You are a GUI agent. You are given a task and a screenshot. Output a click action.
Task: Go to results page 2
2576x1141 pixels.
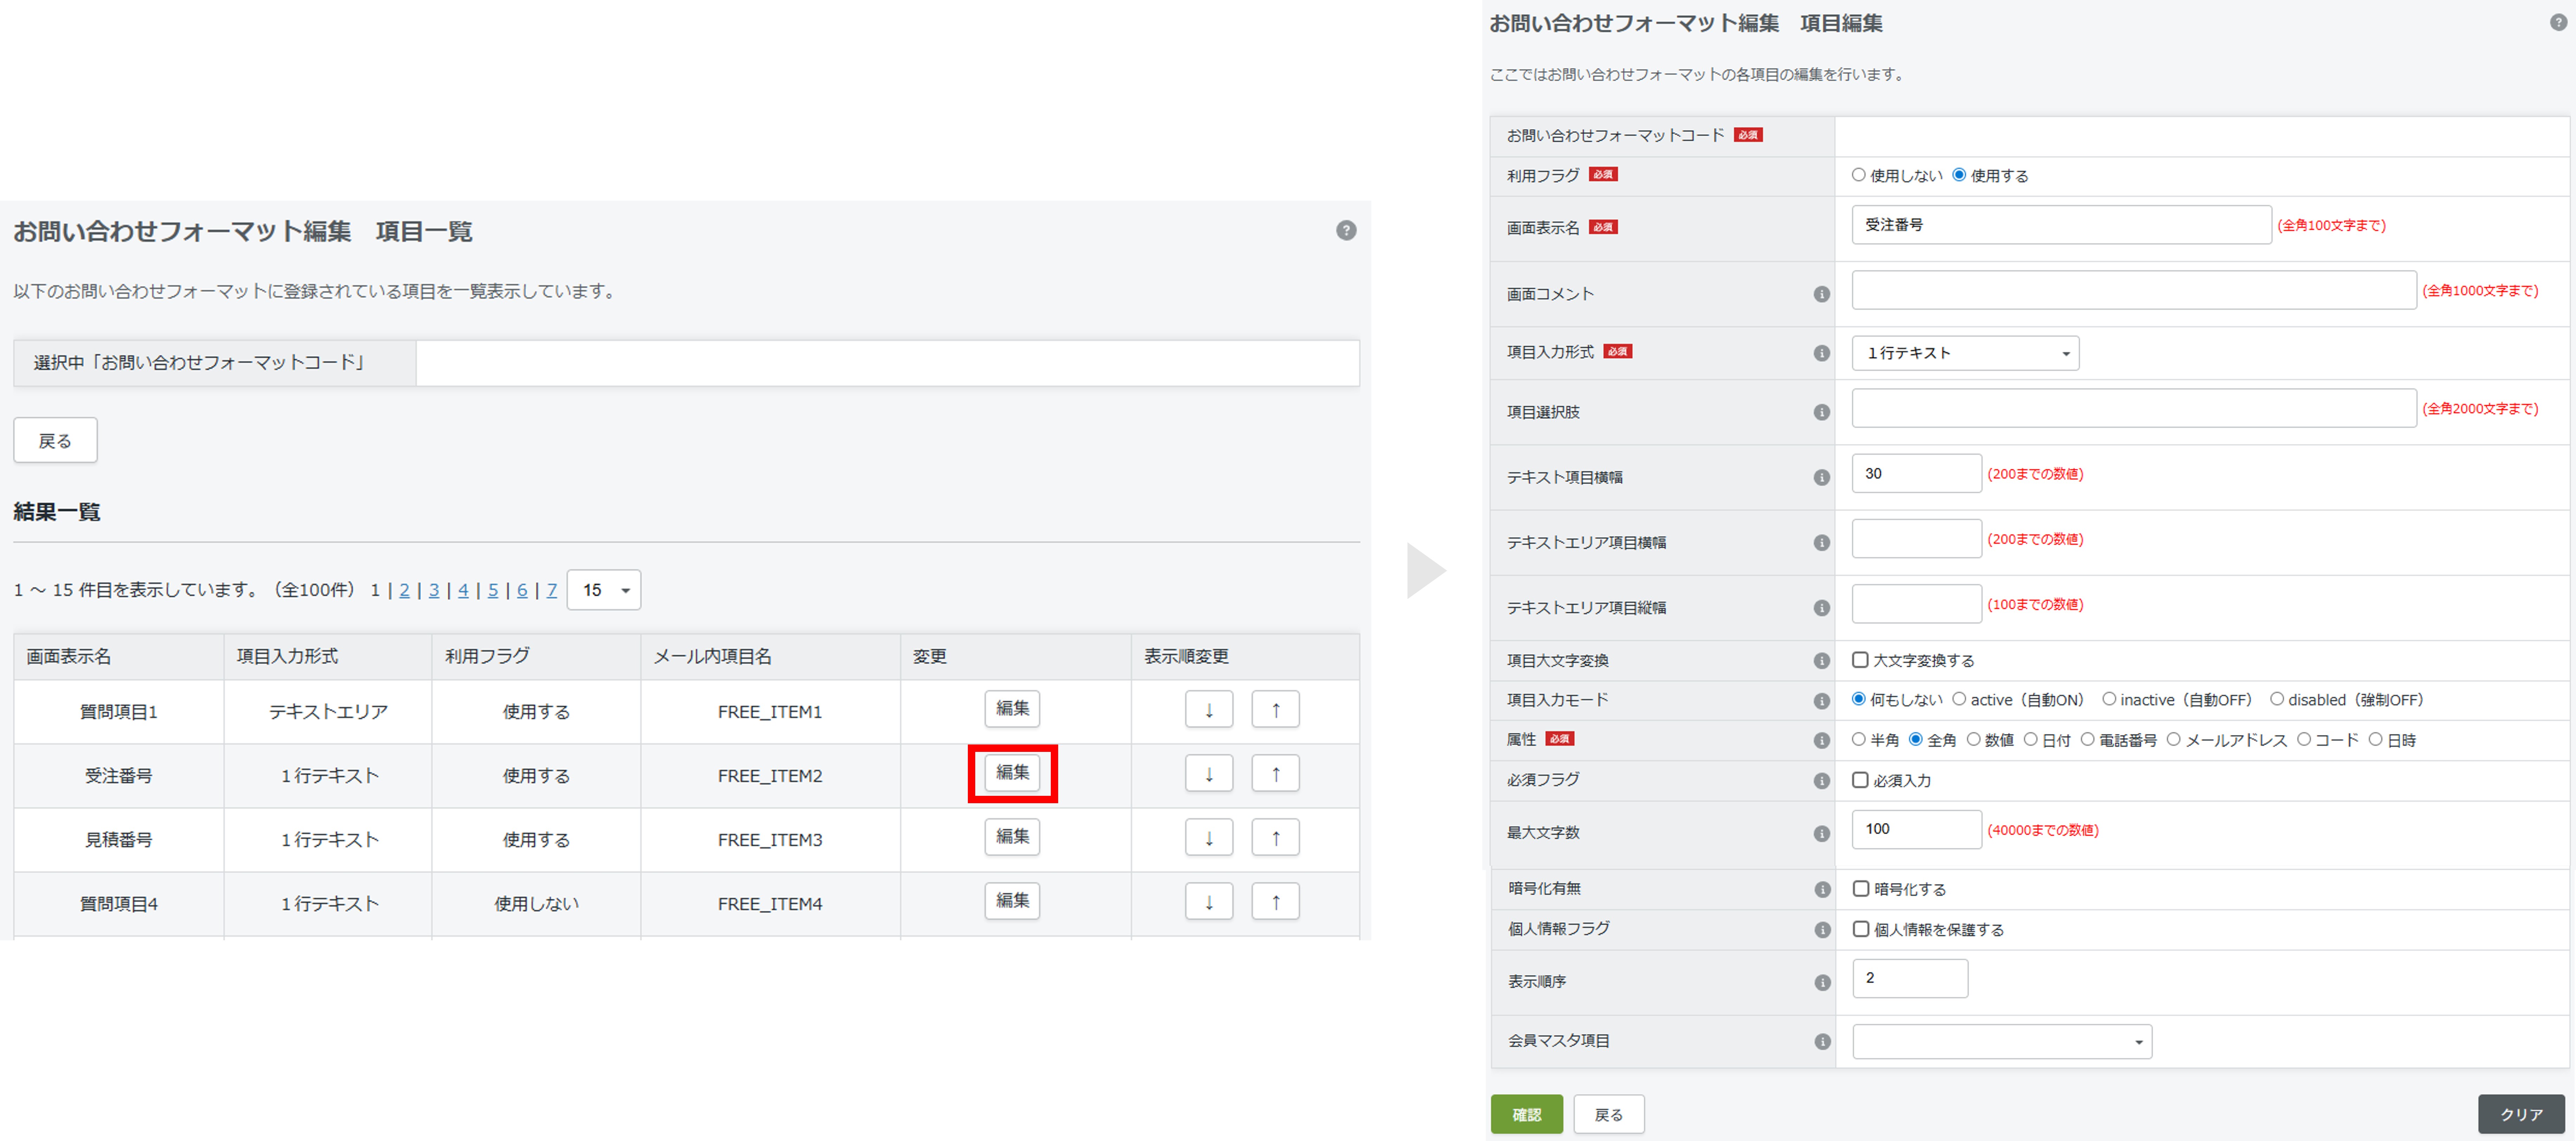tap(404, 590)
